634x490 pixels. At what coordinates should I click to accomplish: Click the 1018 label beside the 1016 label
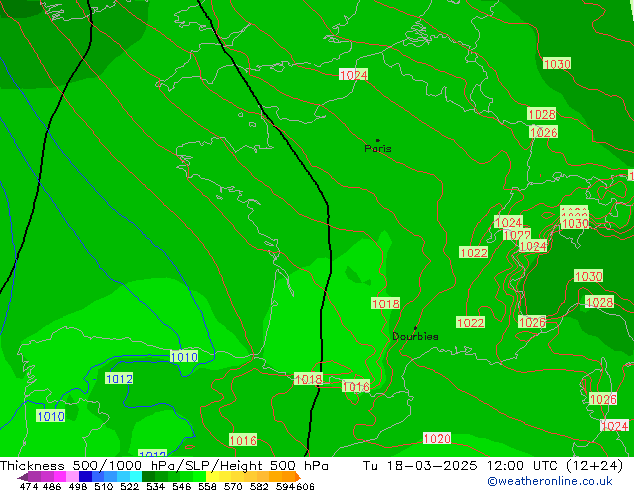[x=308, y=379]
